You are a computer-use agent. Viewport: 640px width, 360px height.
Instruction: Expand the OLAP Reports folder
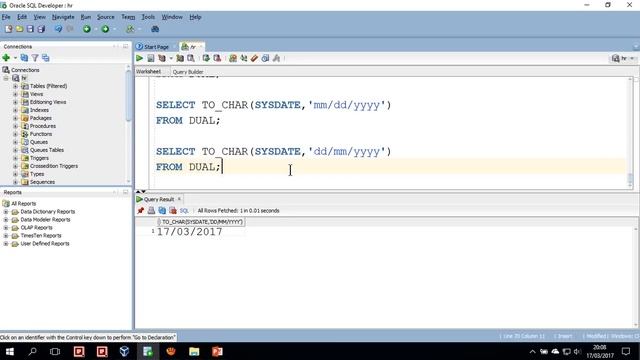pos(6,228)
